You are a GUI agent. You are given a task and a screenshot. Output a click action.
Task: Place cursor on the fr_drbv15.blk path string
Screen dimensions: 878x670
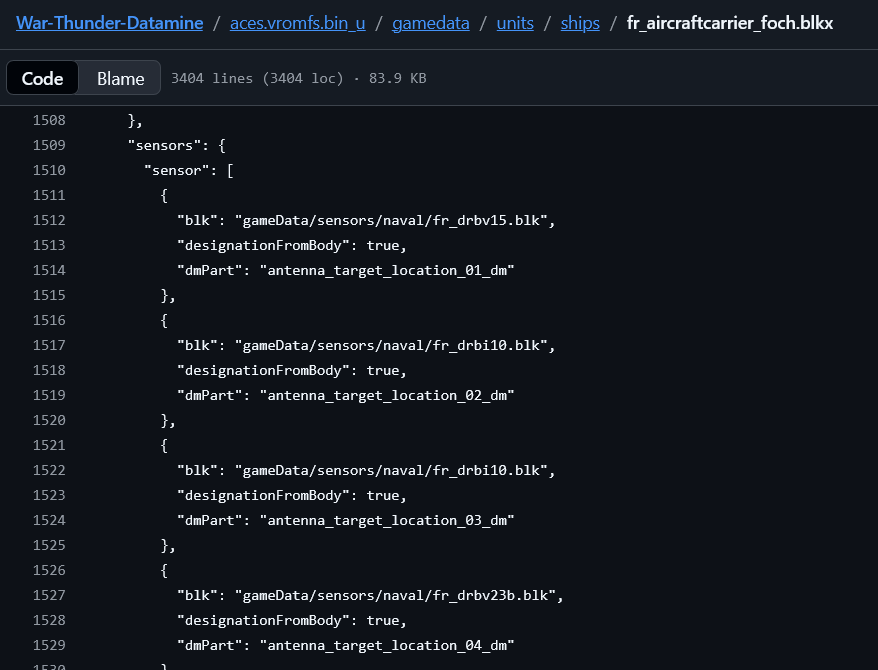pos(394,220)
